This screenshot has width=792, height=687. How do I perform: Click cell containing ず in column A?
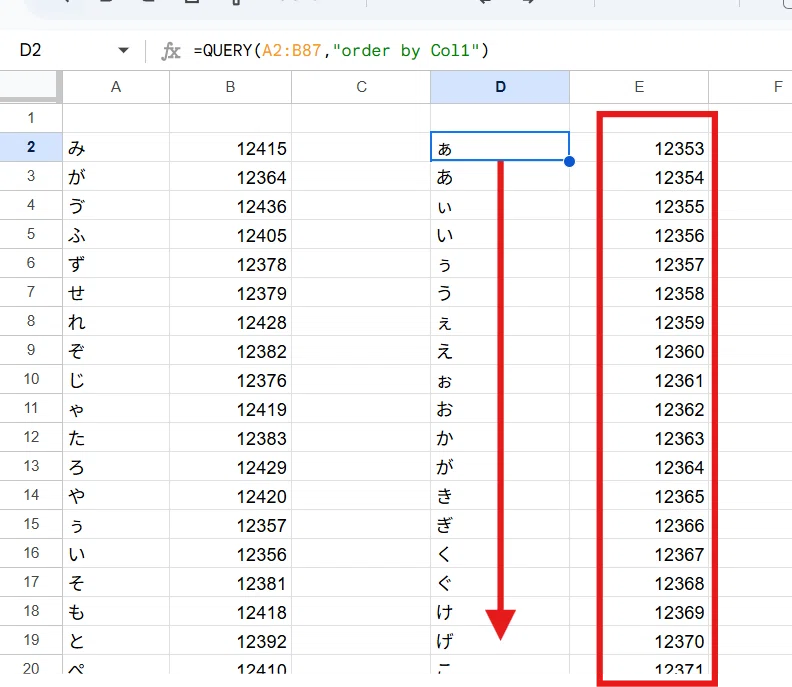tap(116, 263)
